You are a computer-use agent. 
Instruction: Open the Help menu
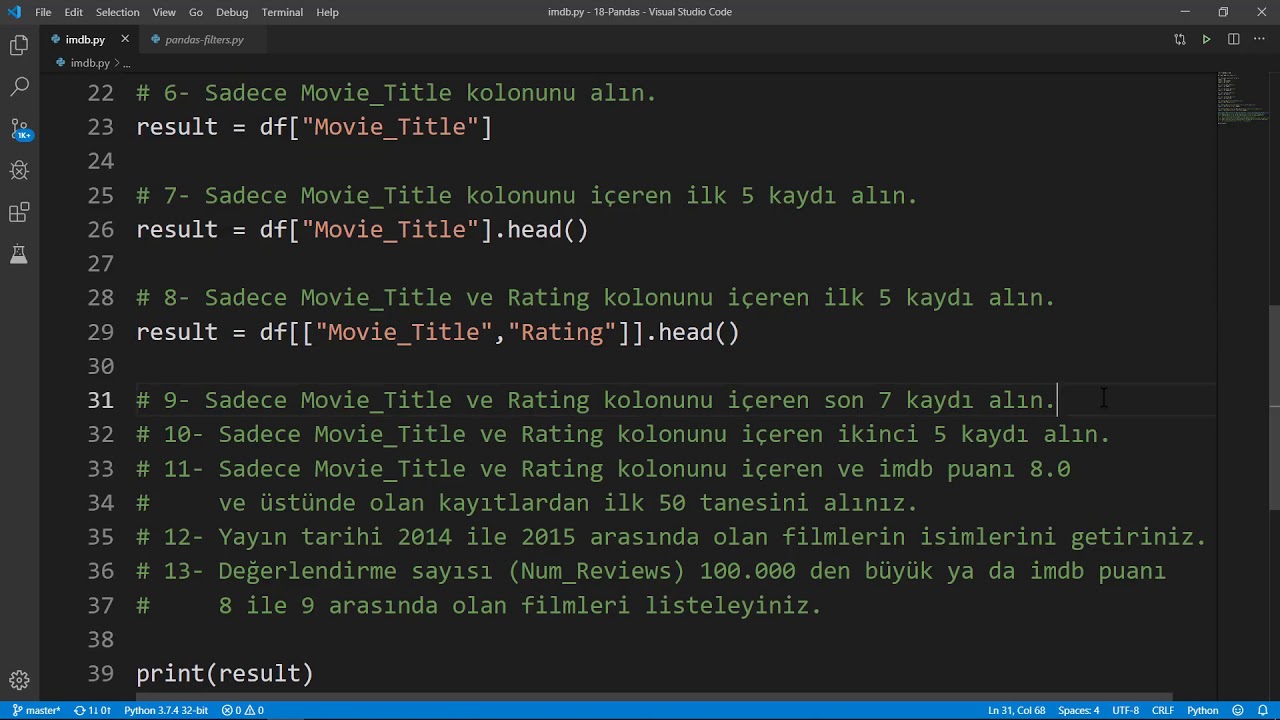click(327, 12)
